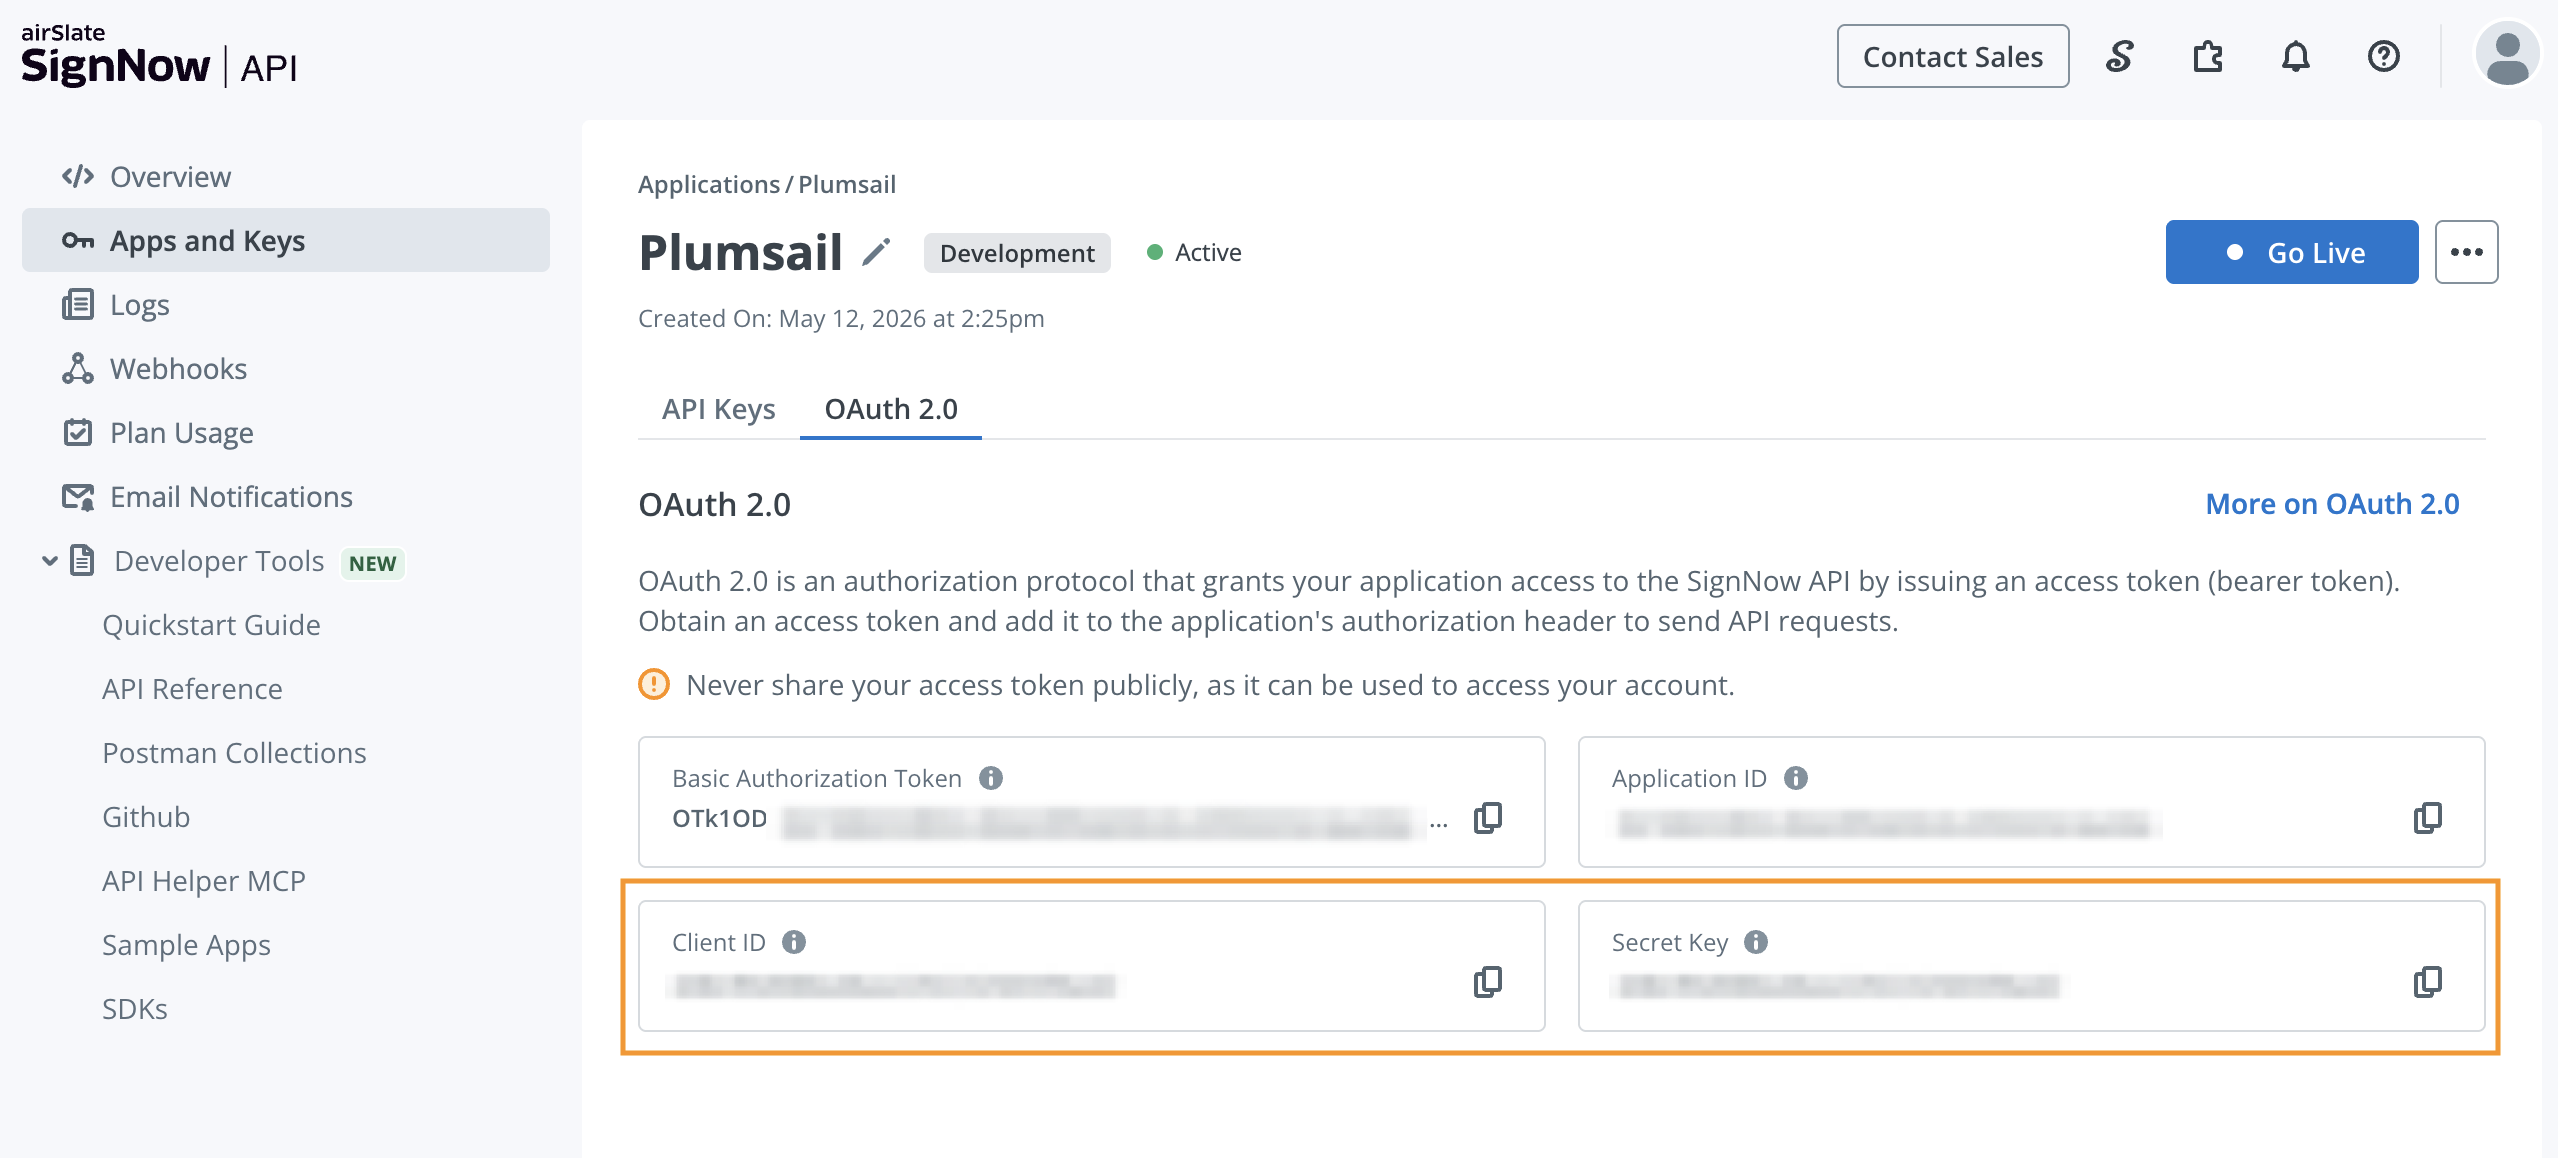Screen dimensions: 2558x1158
Task: Click the Email Notifications envelope icon
Action: tap(78, 496)
